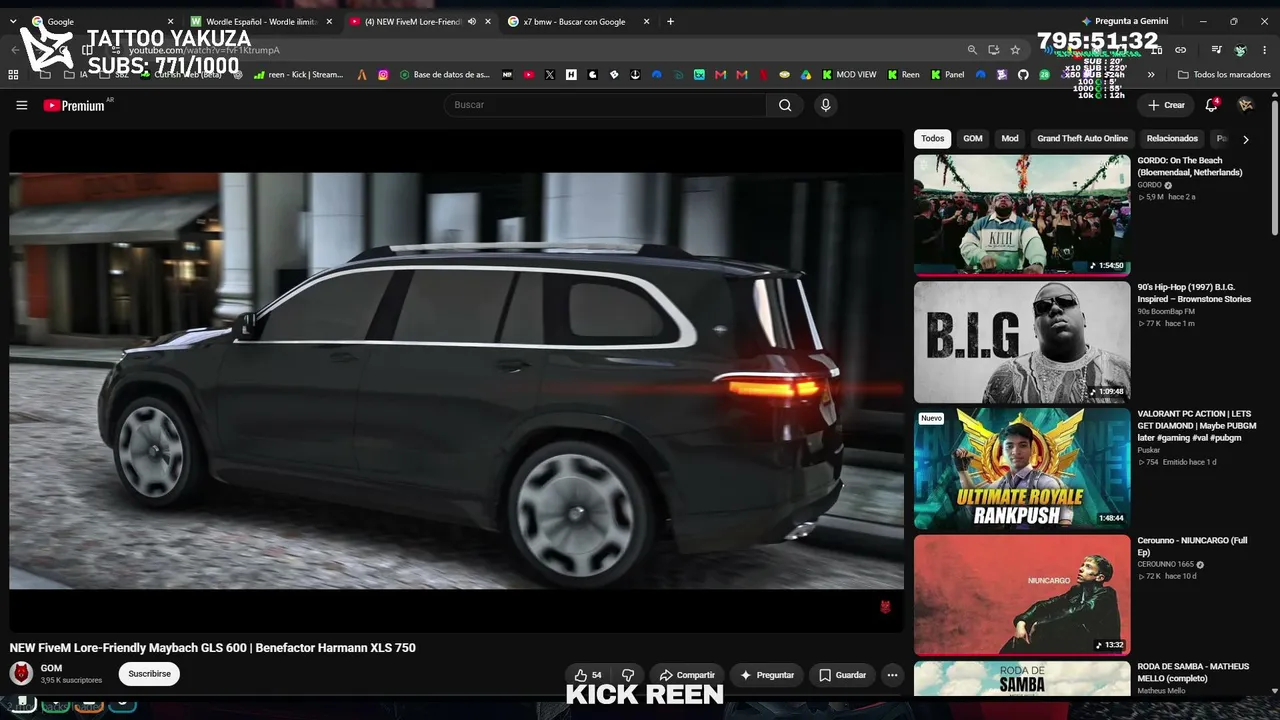
Task: Click the YouTube search magnifier button
Action: coord(785,105)
